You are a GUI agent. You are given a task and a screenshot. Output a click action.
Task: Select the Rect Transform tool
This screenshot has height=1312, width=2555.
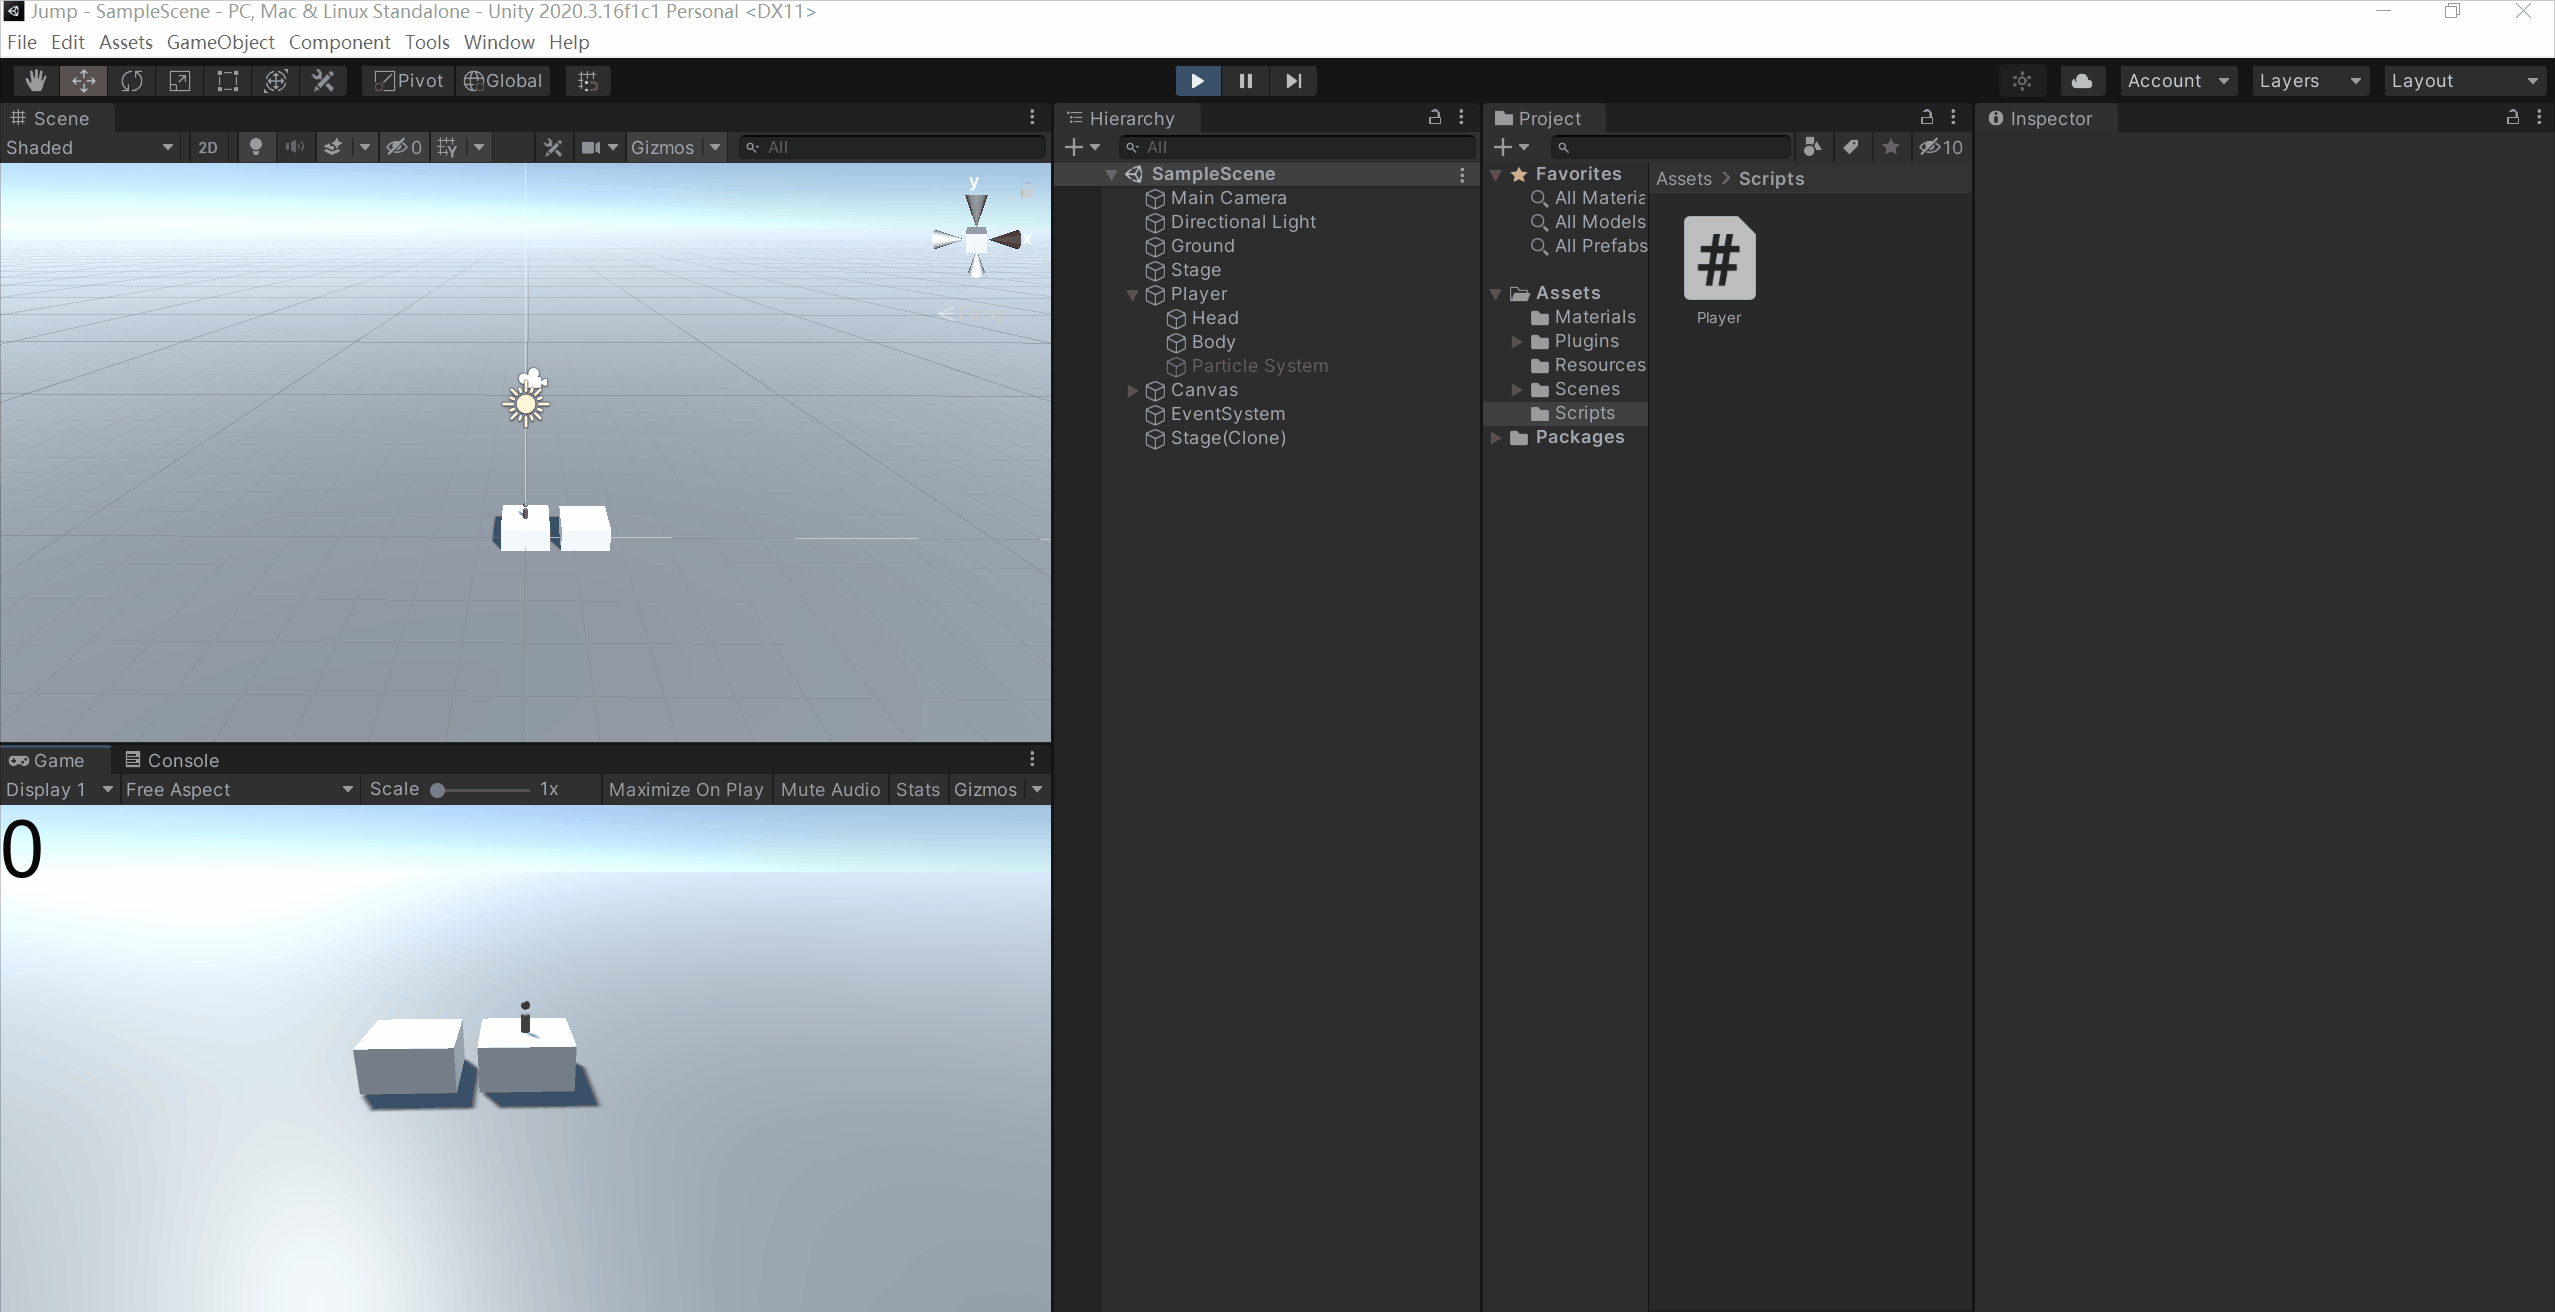point(228,81)
